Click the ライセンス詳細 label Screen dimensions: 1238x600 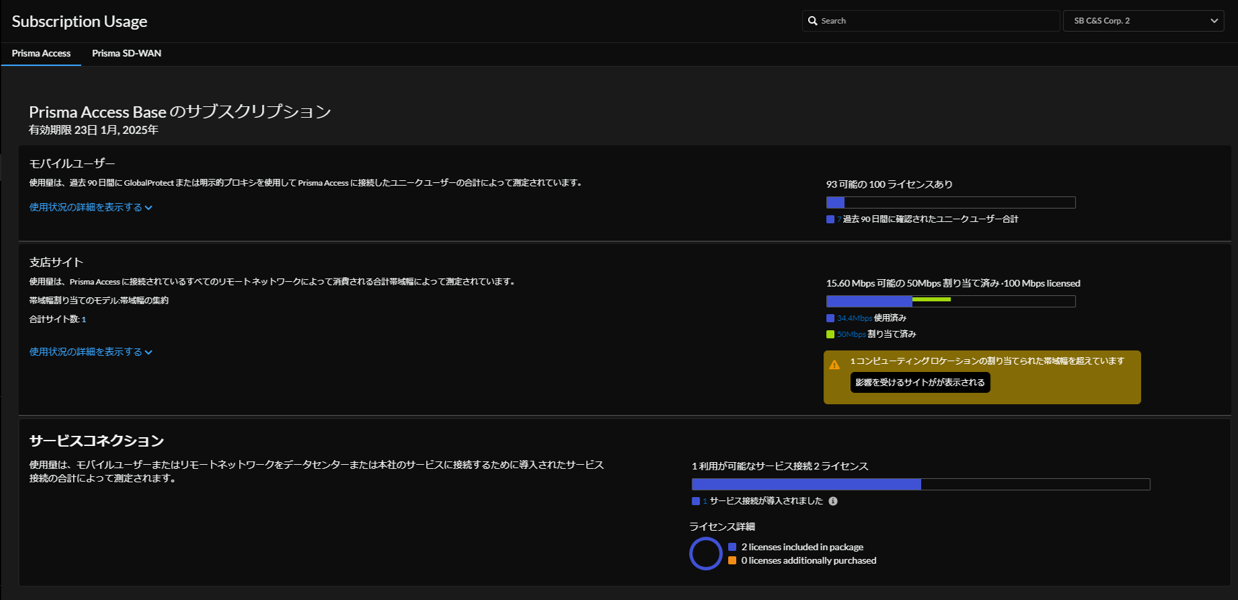(x=722, y=526)
